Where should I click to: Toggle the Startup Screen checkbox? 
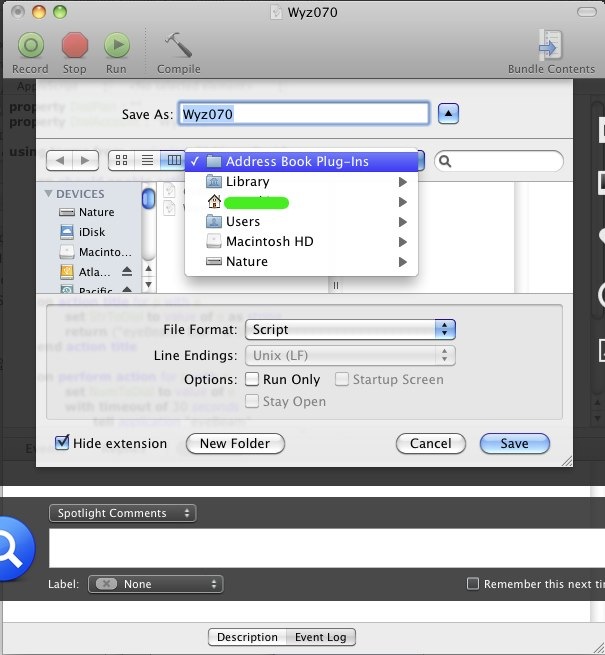click(x=342, y=379)
